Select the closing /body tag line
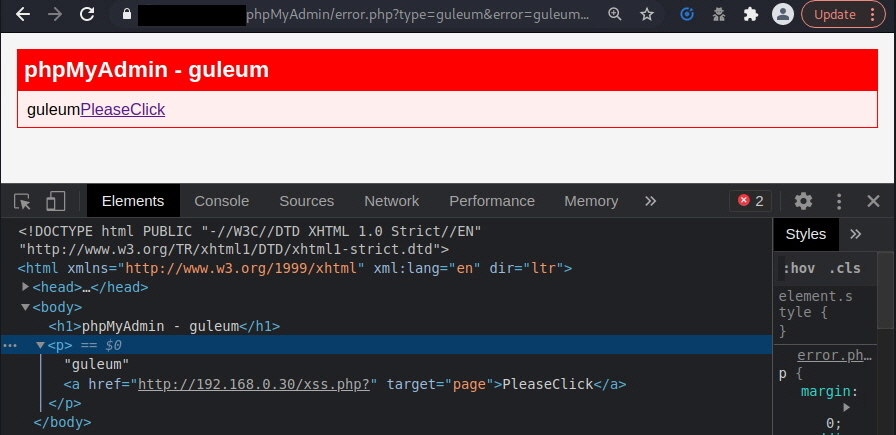Image resolution: width=896 pixels, height=435 pixels. [x=62, y=422]
